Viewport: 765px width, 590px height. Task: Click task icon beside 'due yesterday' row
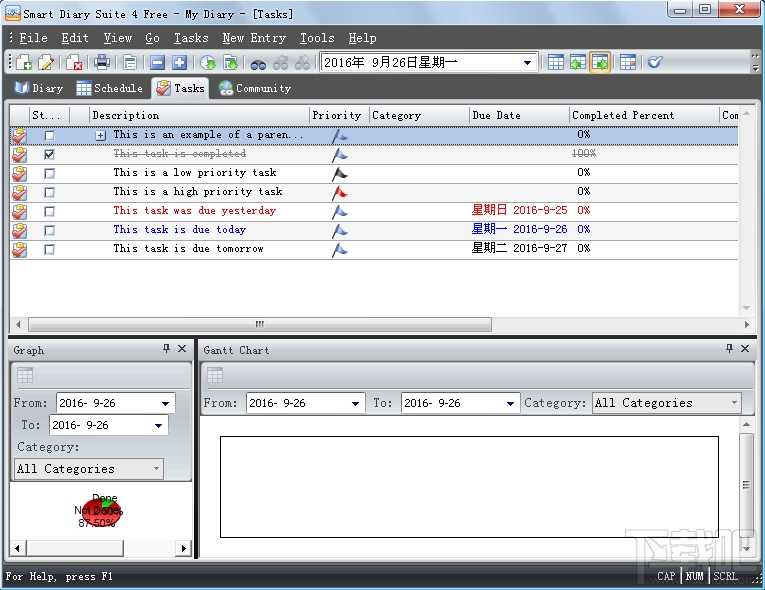pyautogui.click(x=20, y=211)
